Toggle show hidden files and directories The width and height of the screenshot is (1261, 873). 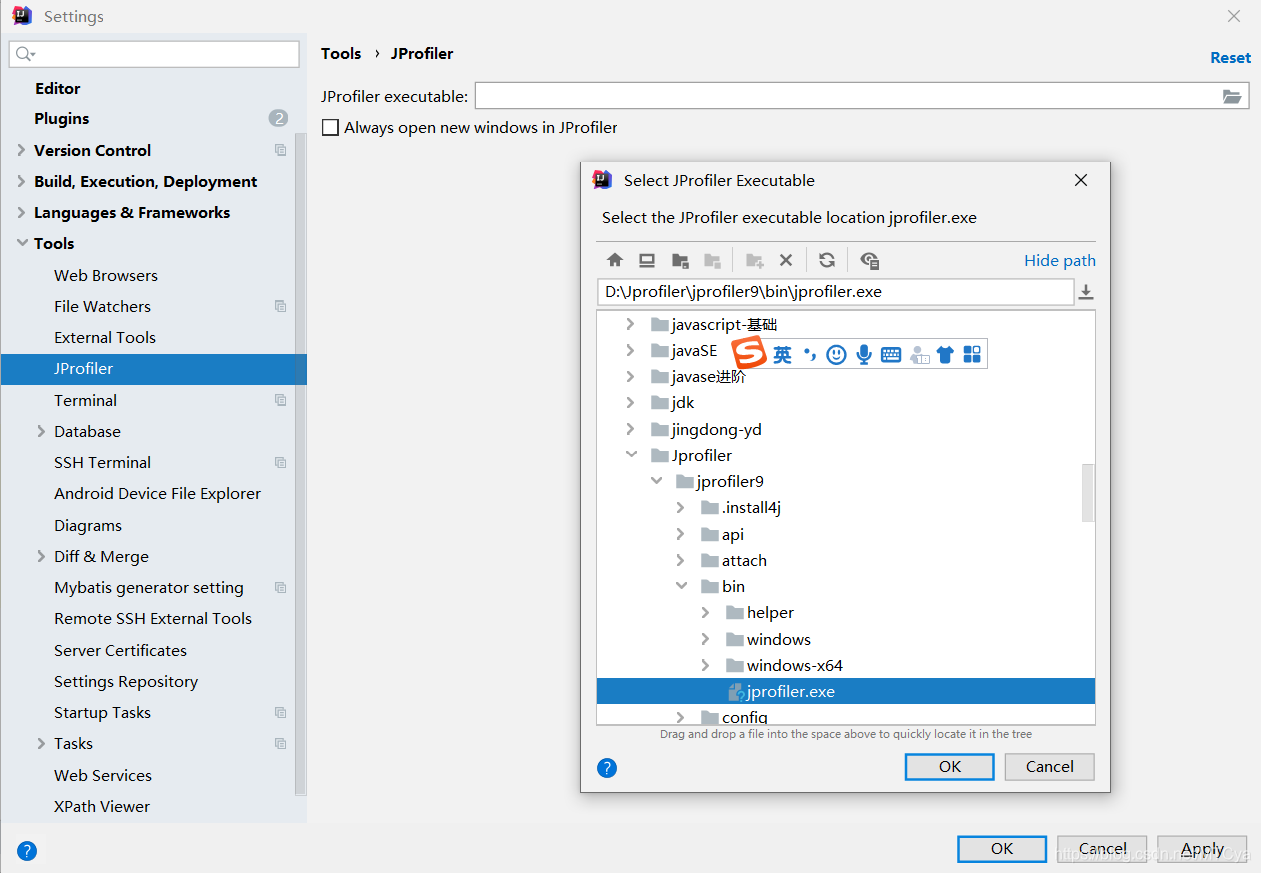870,260
